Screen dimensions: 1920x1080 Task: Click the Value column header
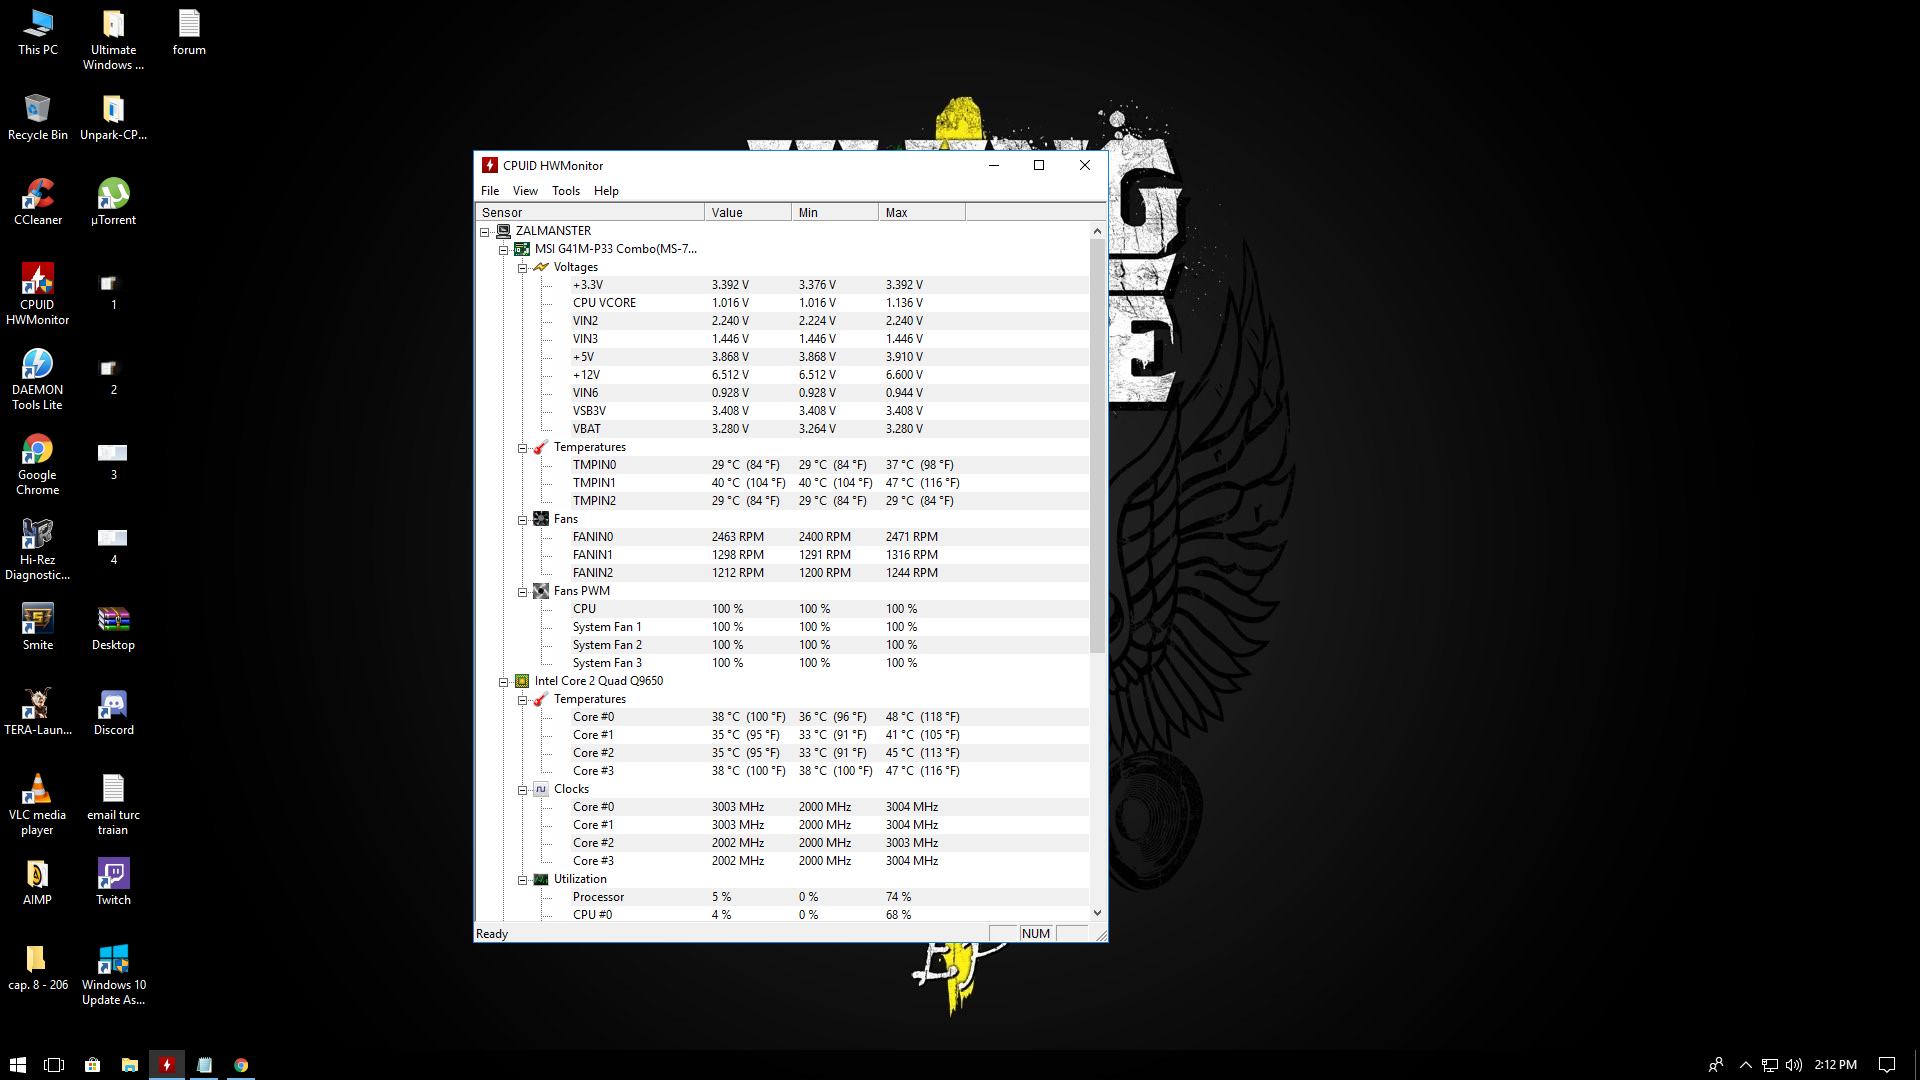pos(748,212)
